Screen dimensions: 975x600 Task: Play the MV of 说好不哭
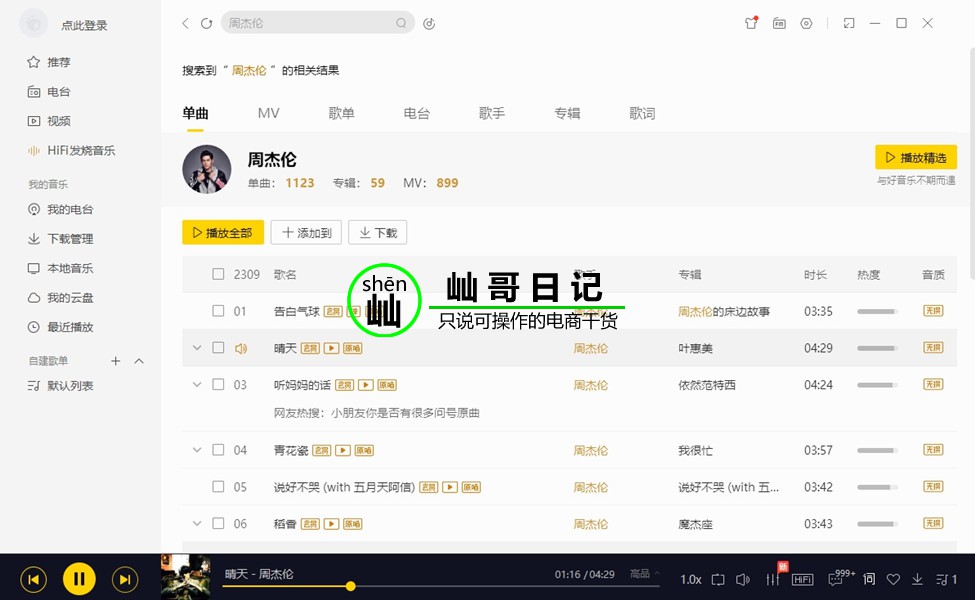[x=450, y=487]
